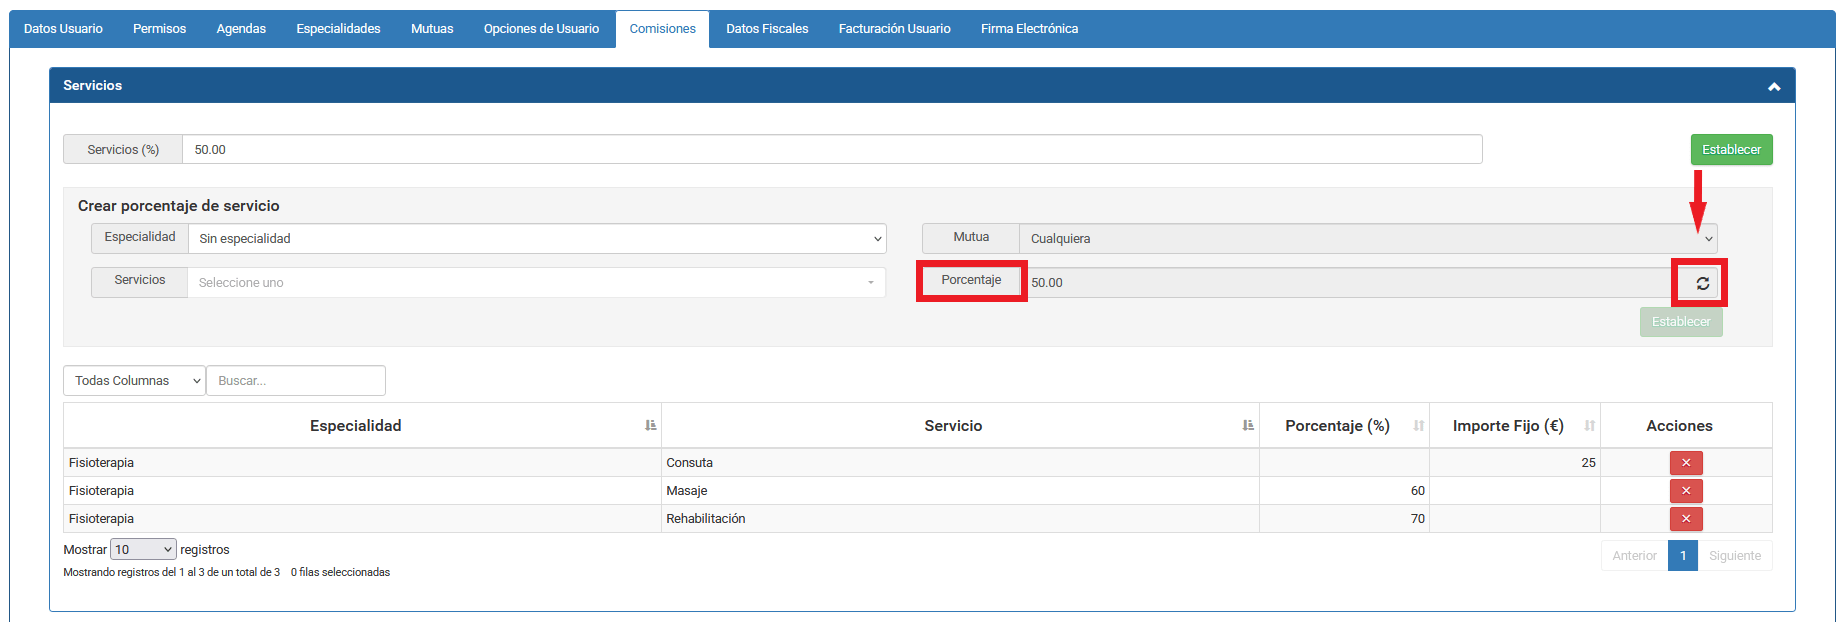This screenshot has height=622, width=1847.
Task: Click the Acciones column header
Action: (1686, 426)
